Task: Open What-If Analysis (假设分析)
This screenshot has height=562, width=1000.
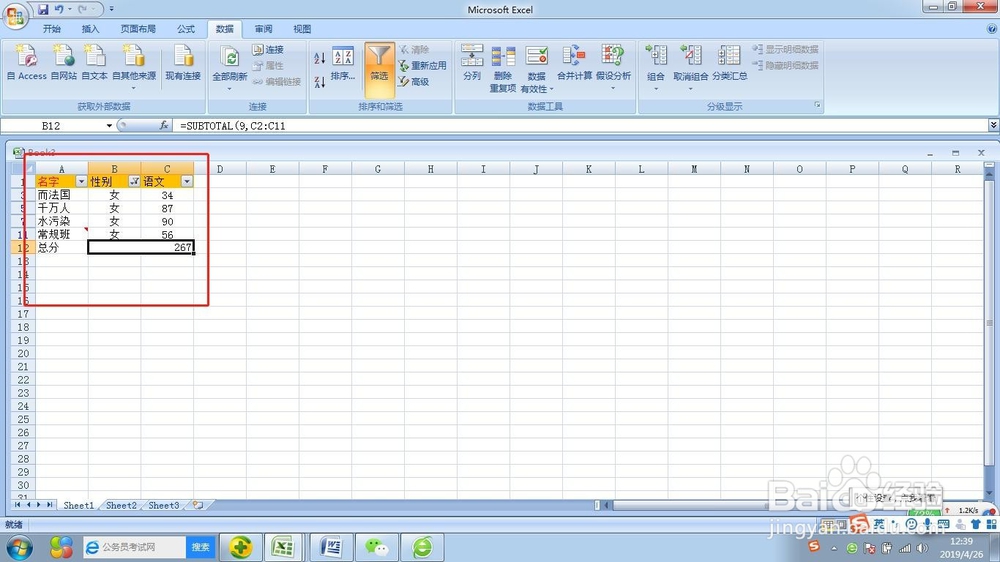Action: (x=613, y=63)
